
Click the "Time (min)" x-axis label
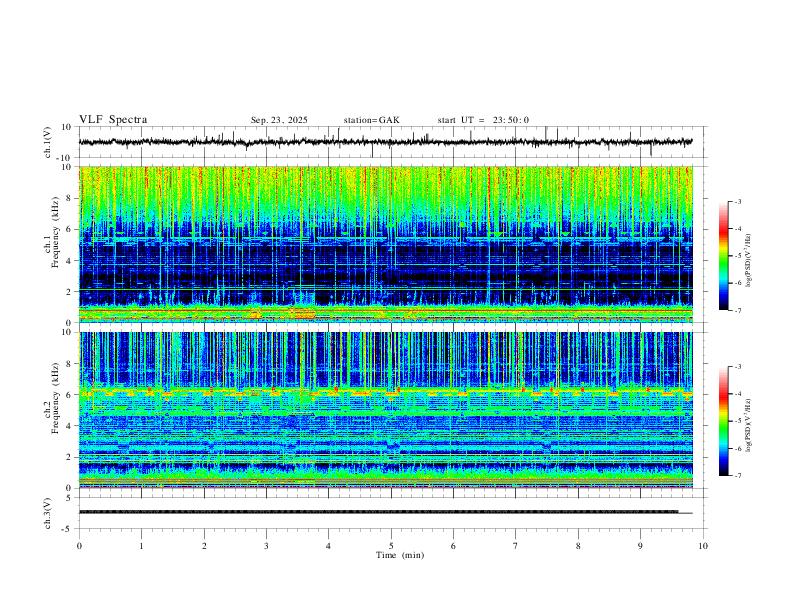400,555
